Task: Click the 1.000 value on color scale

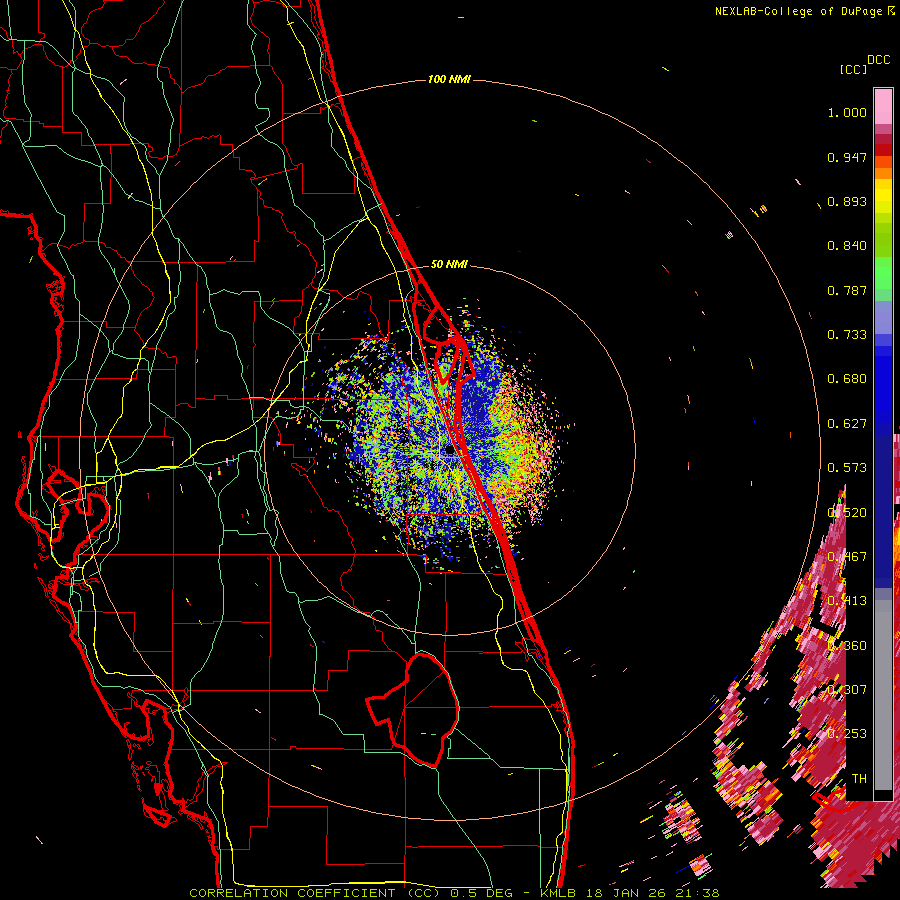Action: 847,112
